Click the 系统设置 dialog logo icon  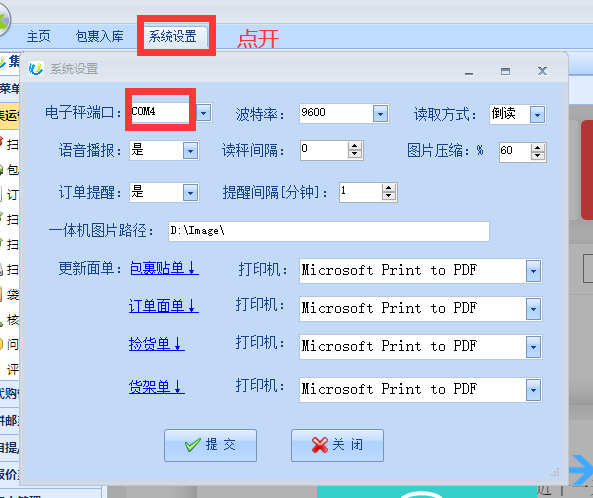point(36,69)
